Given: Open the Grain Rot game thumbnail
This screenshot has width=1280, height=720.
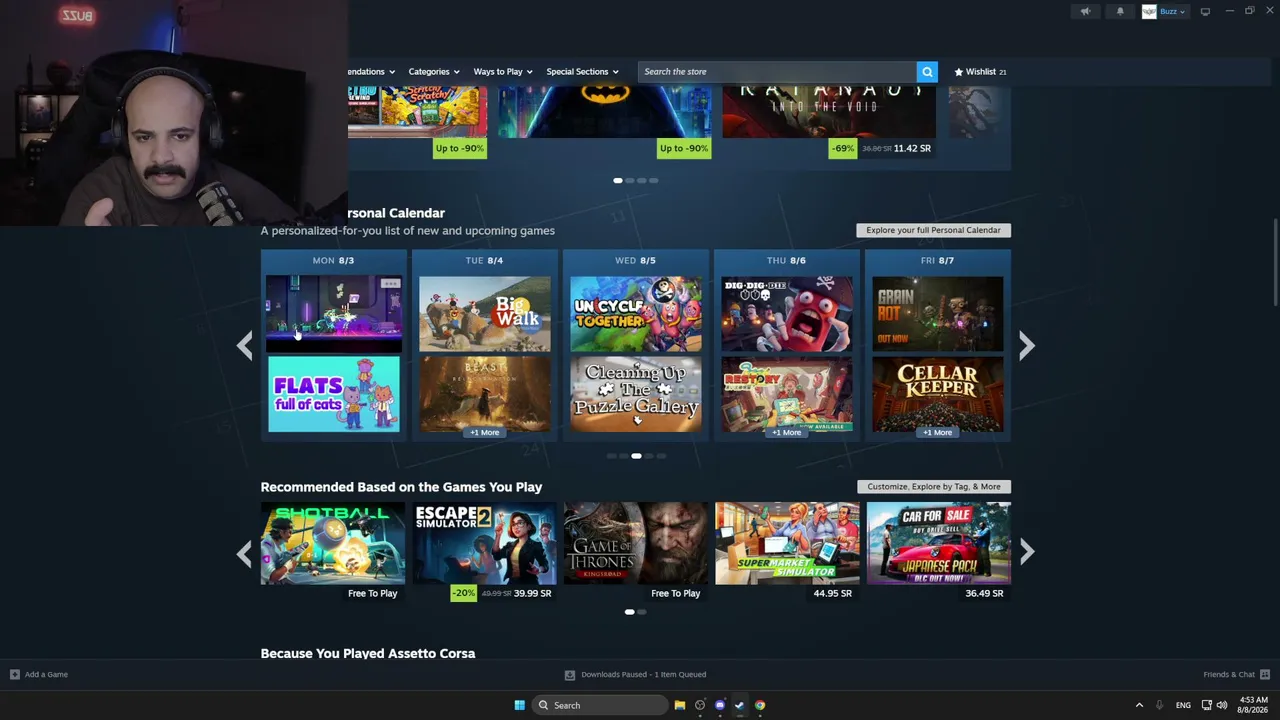Looking at the screenshot, I should click(937, 314).
